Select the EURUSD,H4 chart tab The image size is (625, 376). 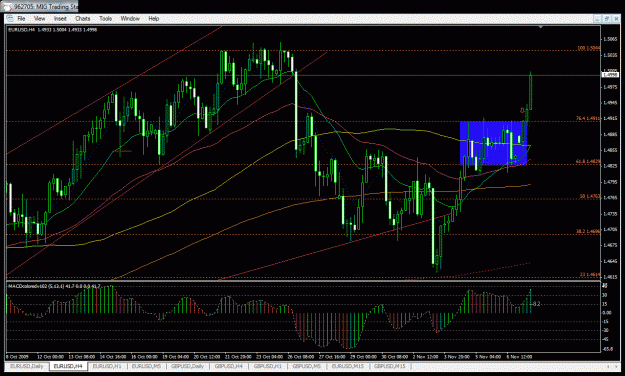click(68, 366)
